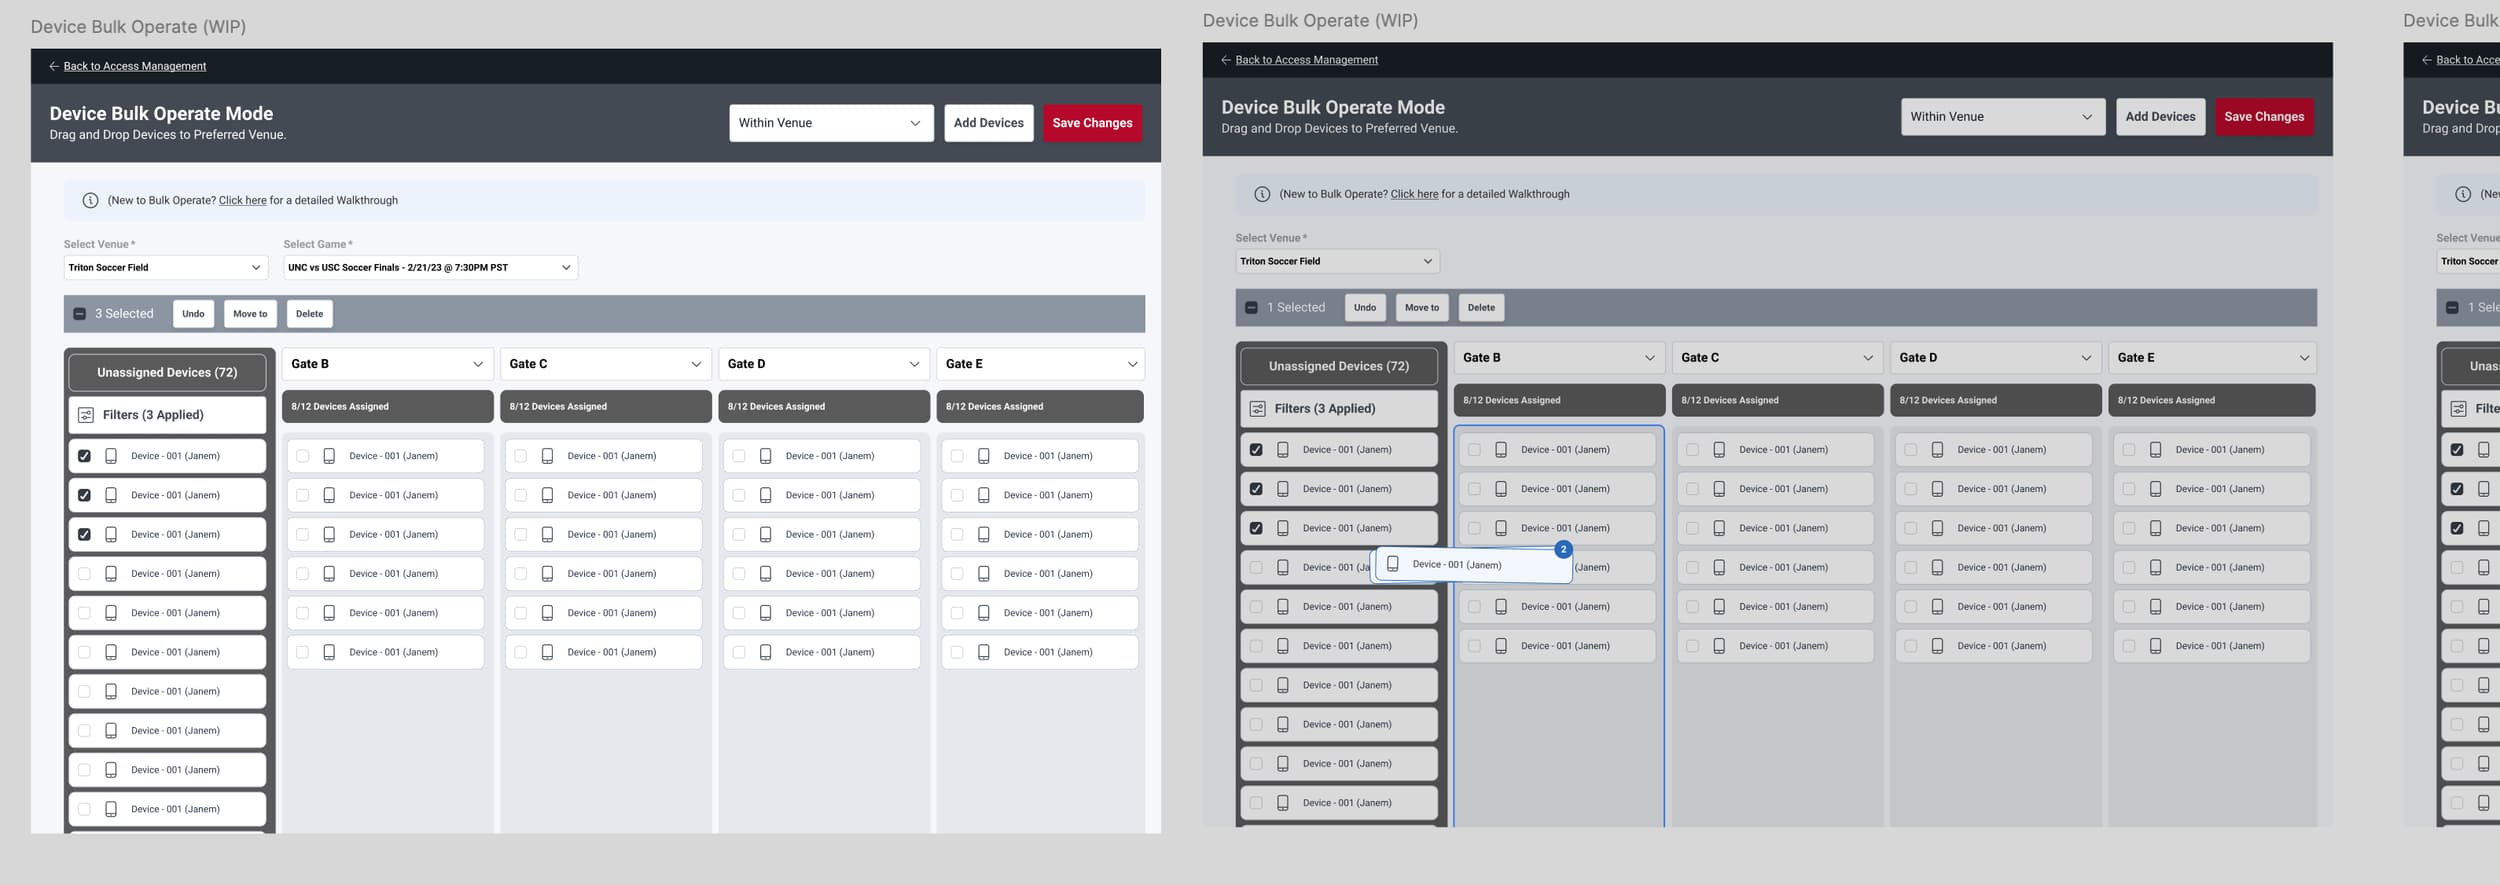Screen dimensions: 2500x885
Task: Click the Delete button in the left frame
Action: click(310, 314)
